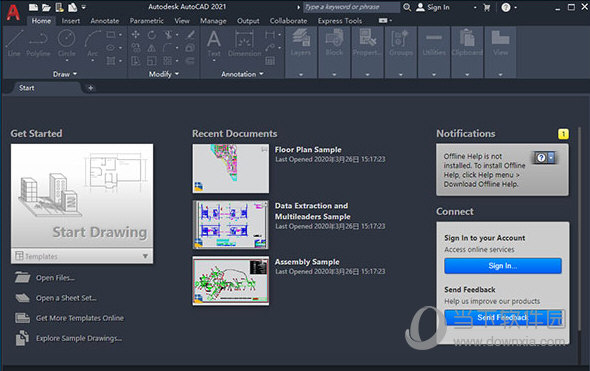Click Explore Sample Drawings... link

point(79,338)
